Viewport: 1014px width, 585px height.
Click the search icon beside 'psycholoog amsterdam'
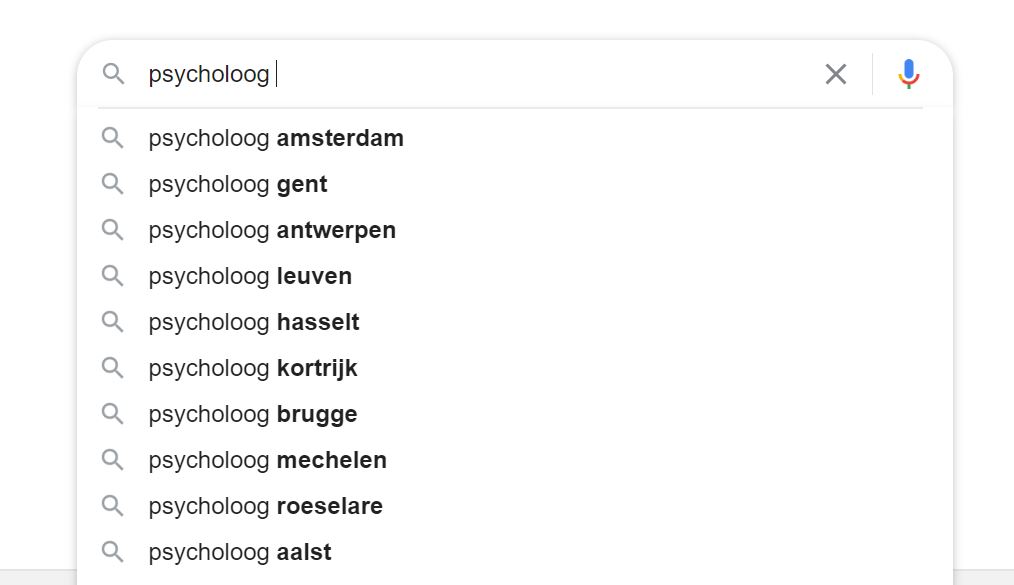coord(113,138)
